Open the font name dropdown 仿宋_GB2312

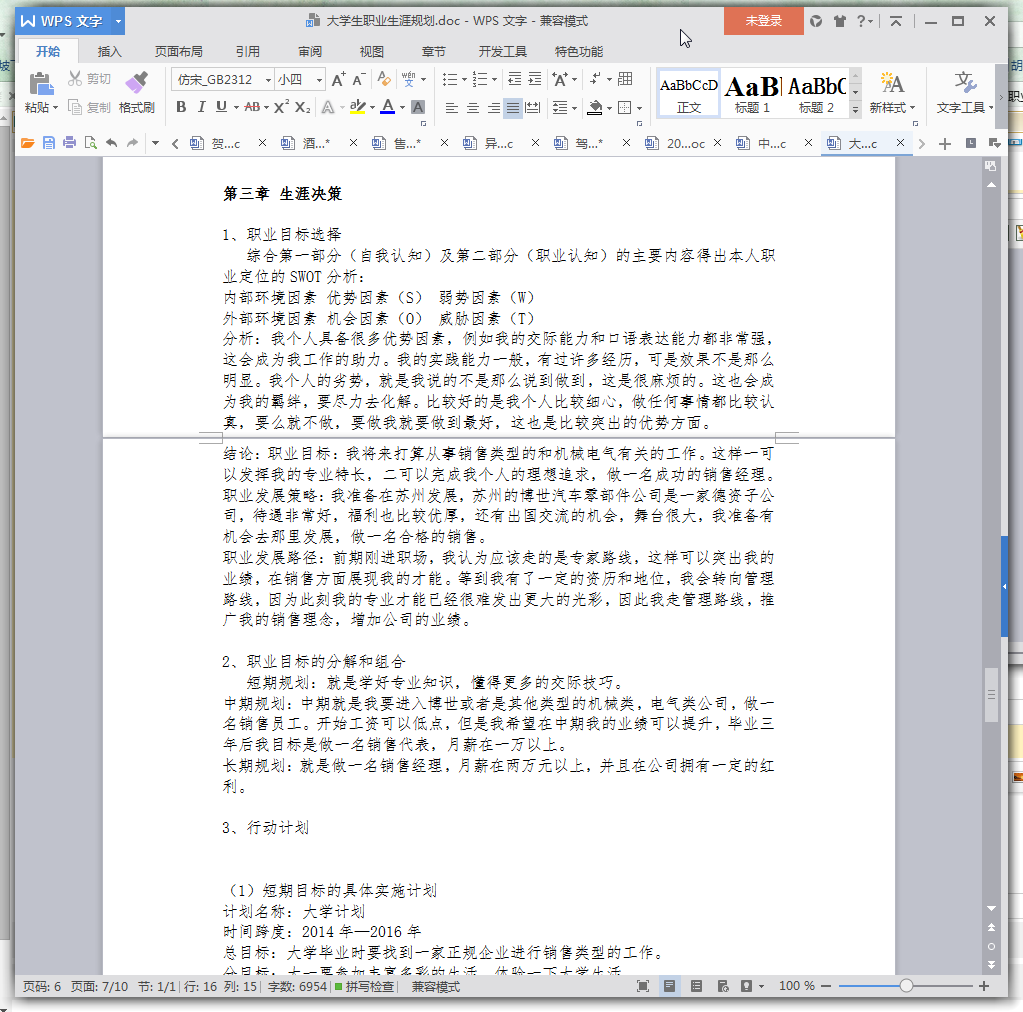pos(268,80)
